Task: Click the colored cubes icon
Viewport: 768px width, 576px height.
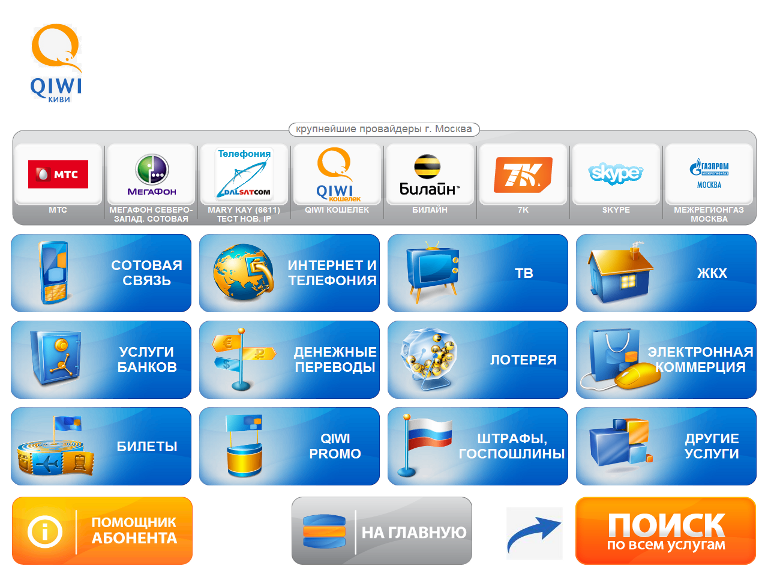Action: pyautogui.click(x=621, y=443)
